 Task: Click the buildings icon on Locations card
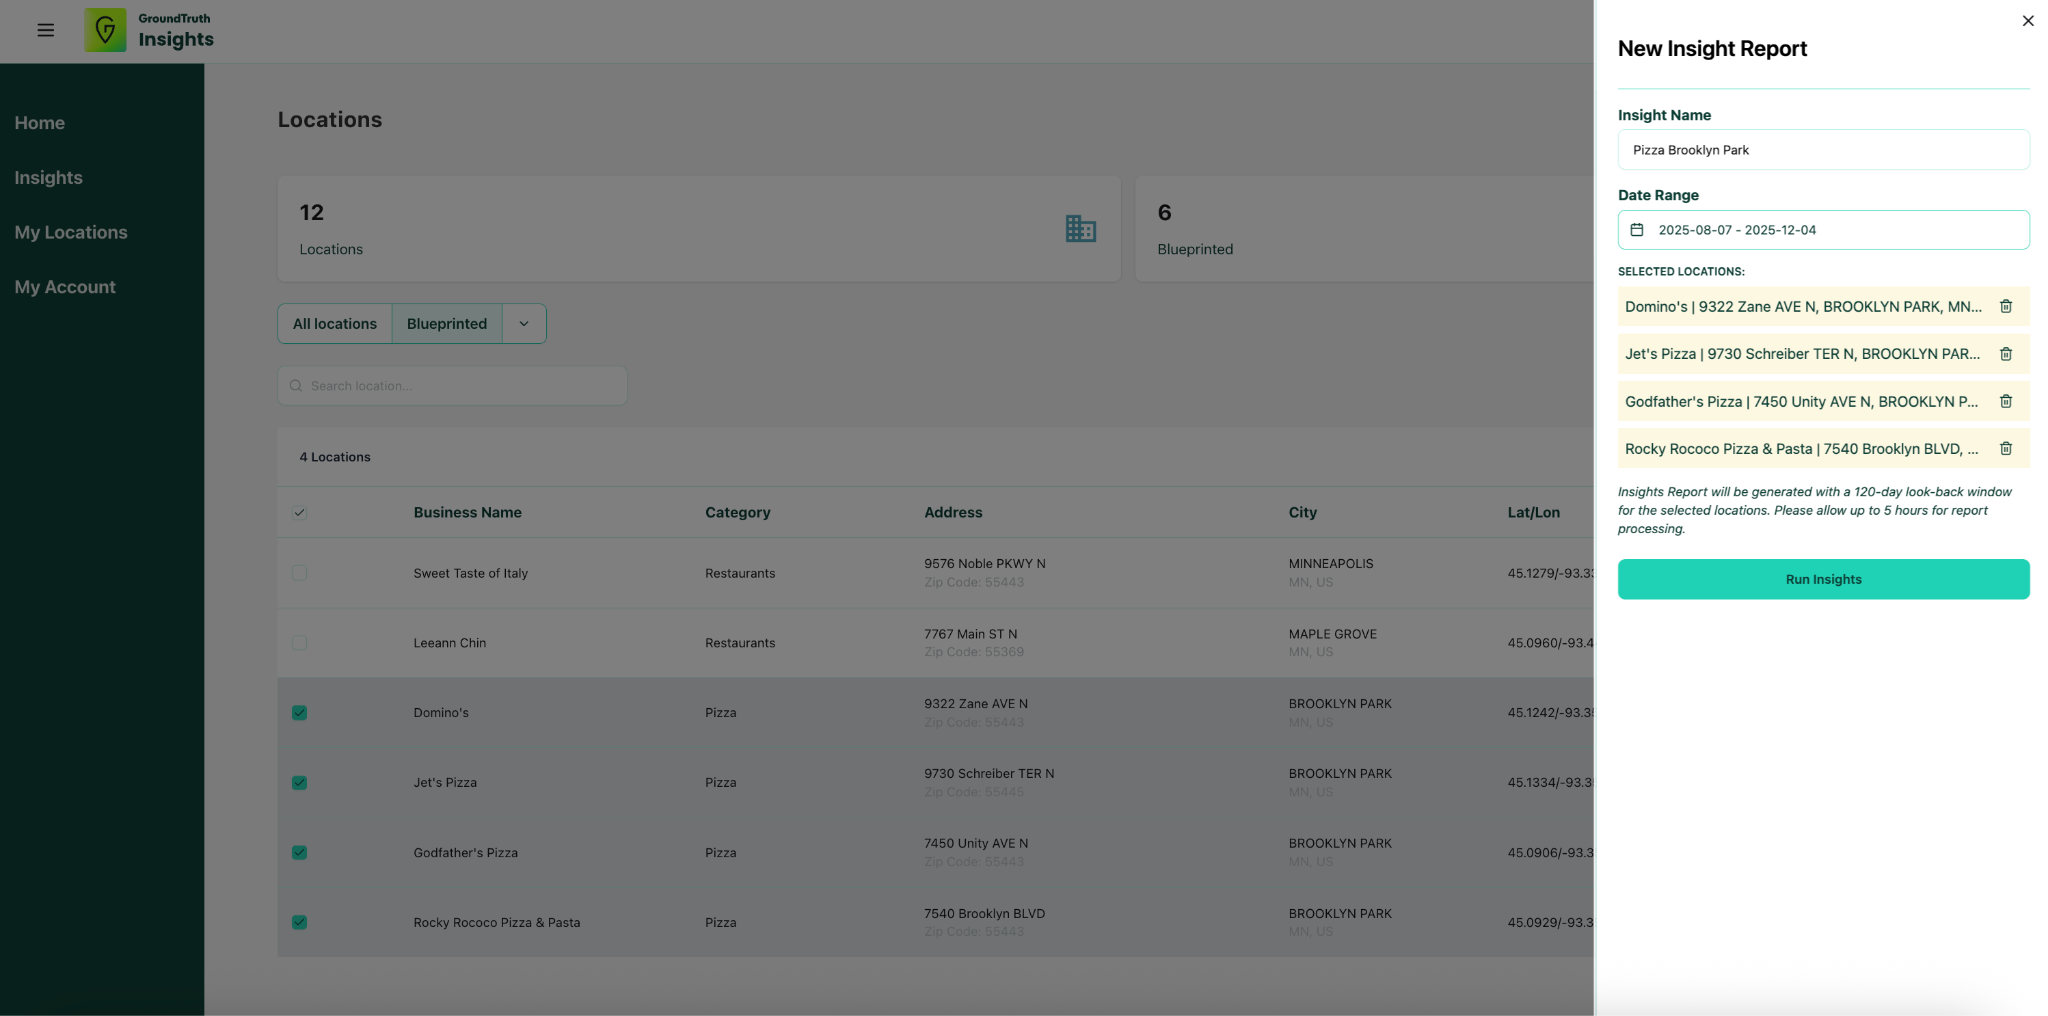pos(1080,229)
